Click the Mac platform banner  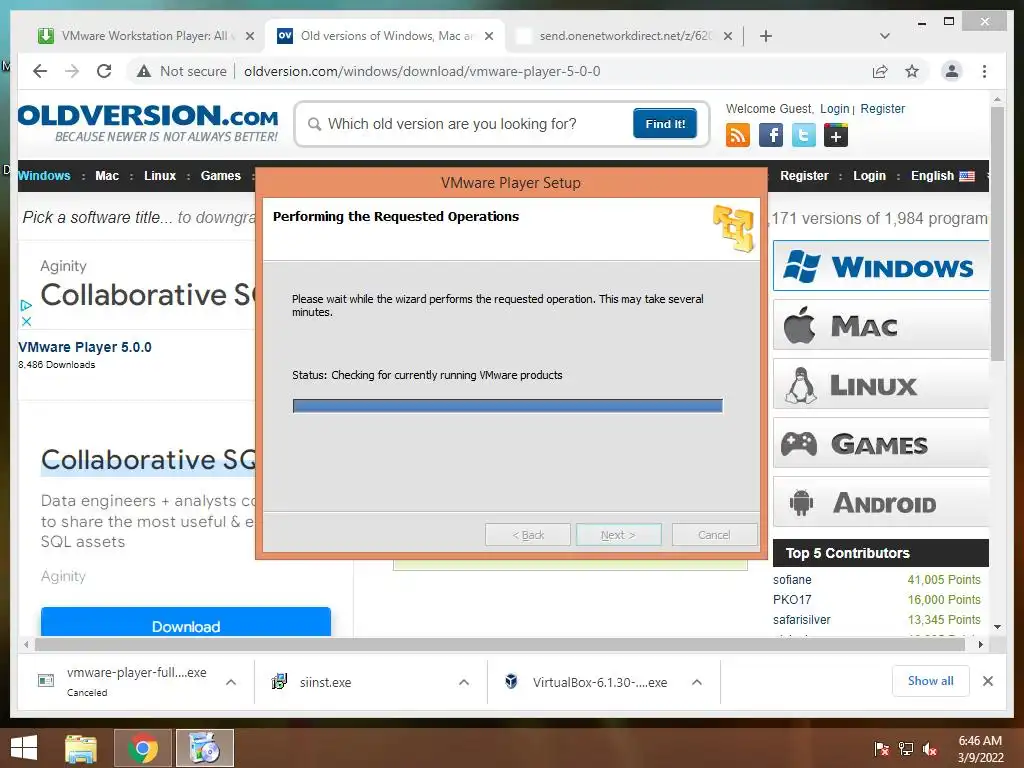880,325
